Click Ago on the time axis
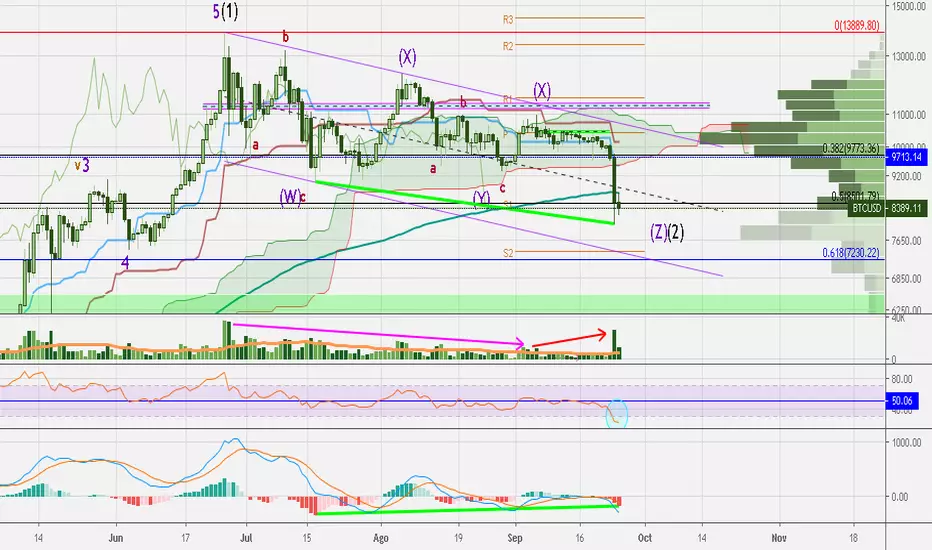The width and height of the screenshot is (932, 550). [x=380, y=538]
